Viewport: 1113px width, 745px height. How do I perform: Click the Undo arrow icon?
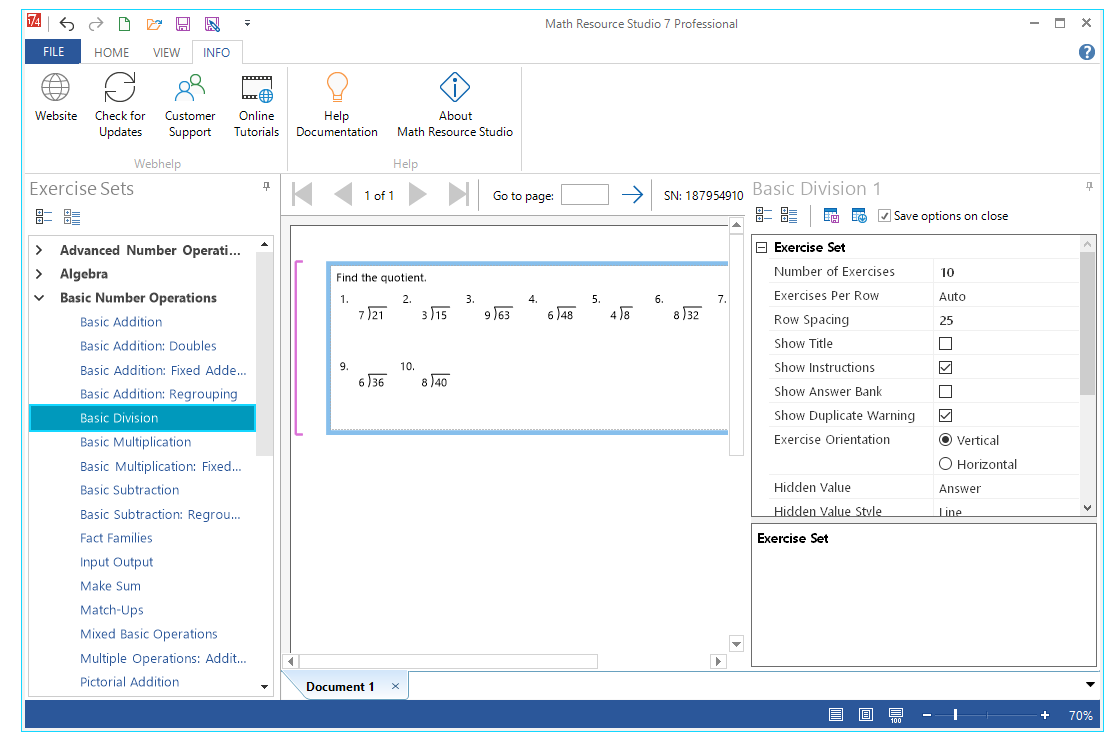tap(65, 23)
